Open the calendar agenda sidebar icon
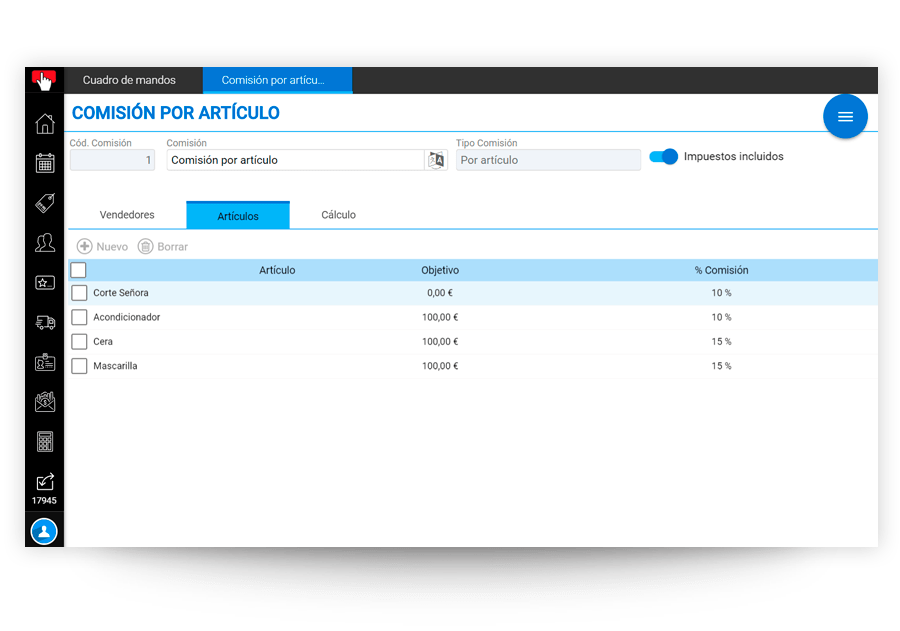The width and height of the screenshot is (900, 631). [45, 163]
